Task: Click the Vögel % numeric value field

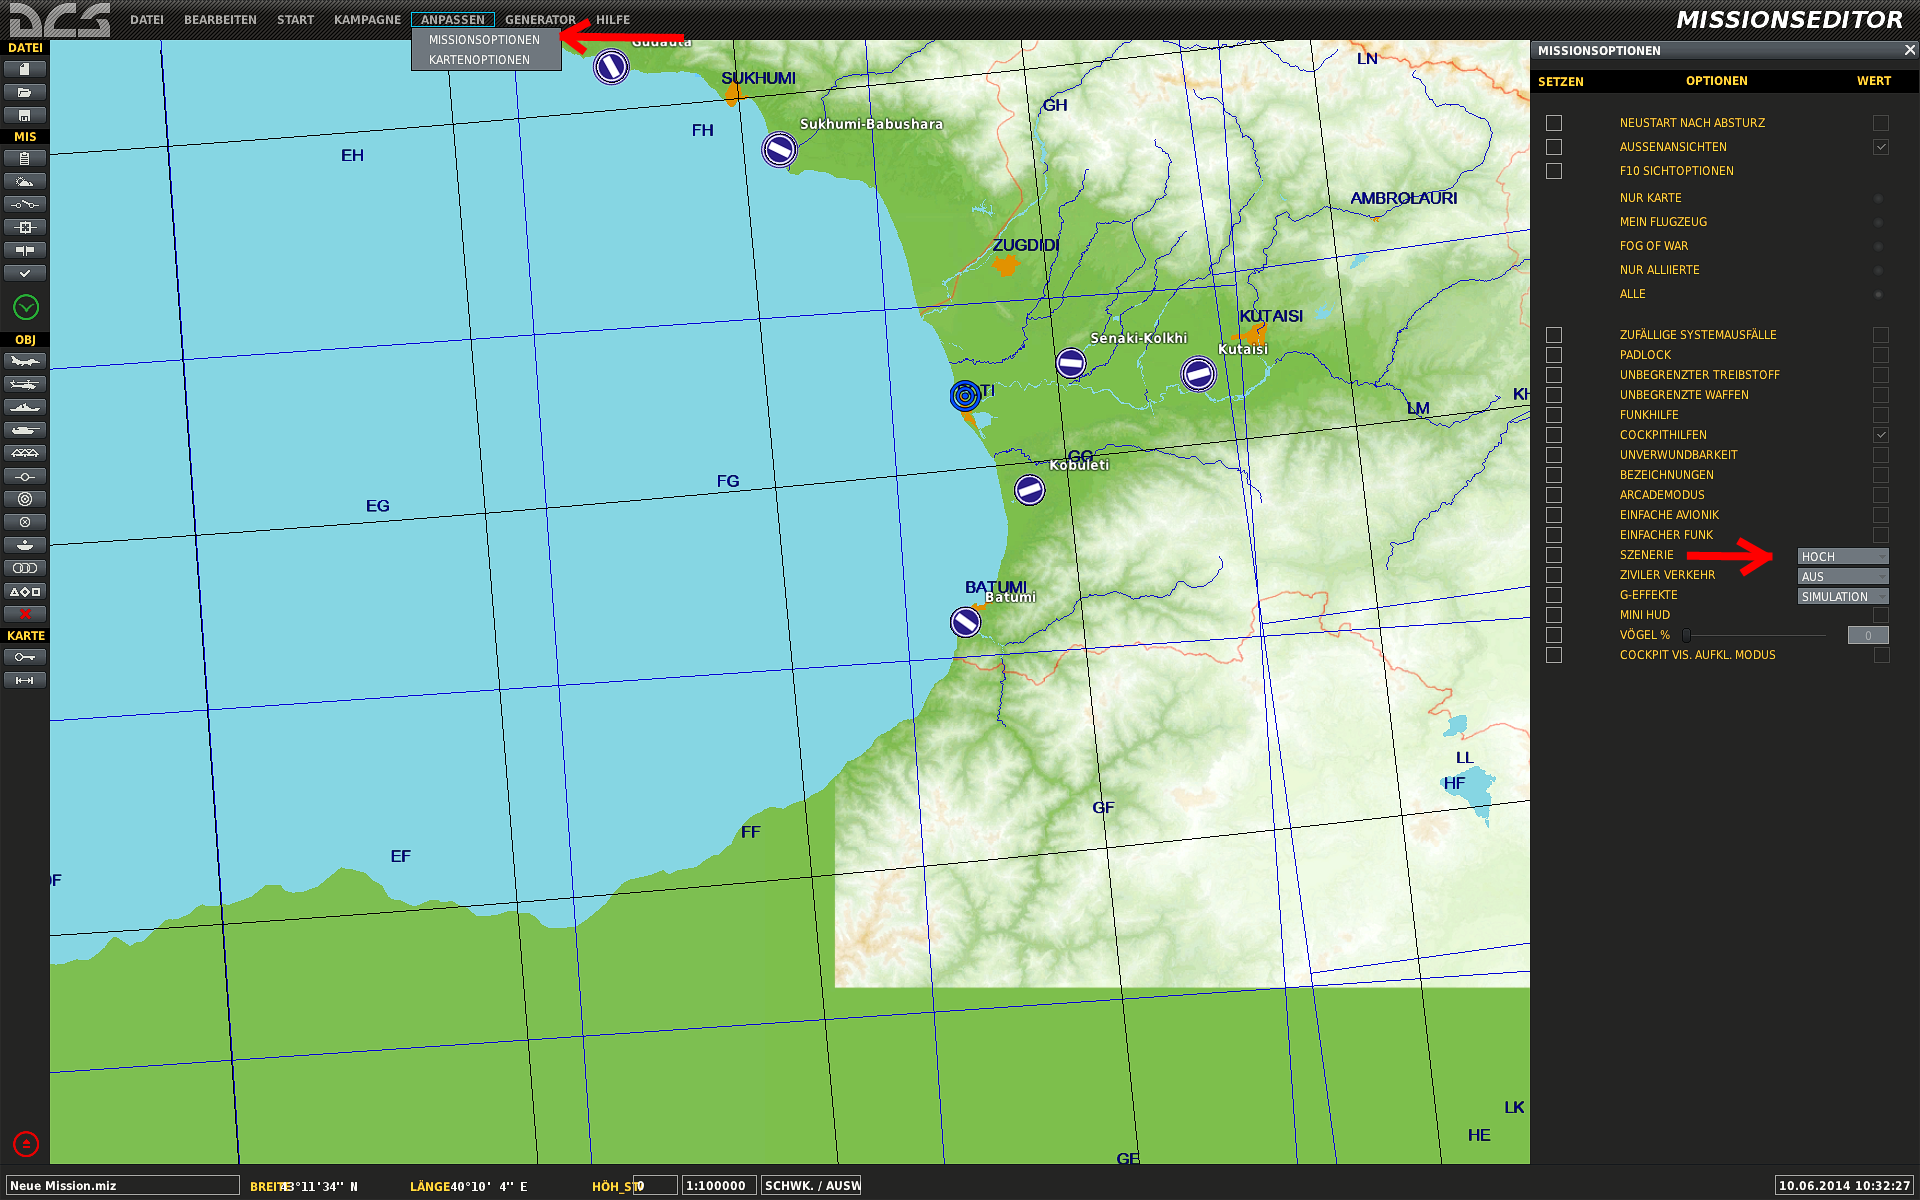Action: [x=1868, y=635]
